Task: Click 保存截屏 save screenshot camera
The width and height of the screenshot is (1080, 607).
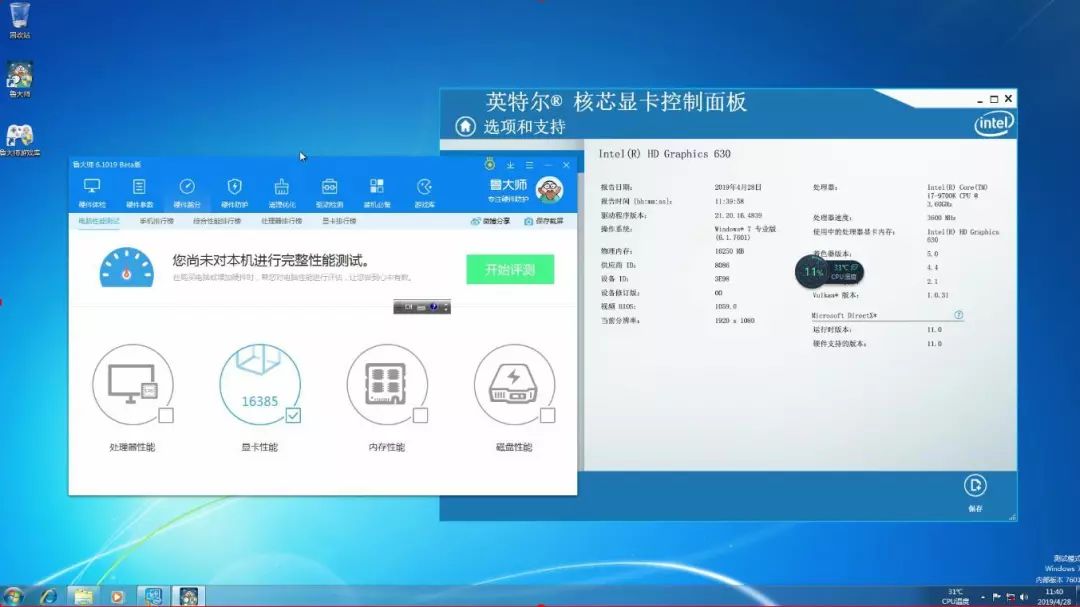Action: click(543, 221)
